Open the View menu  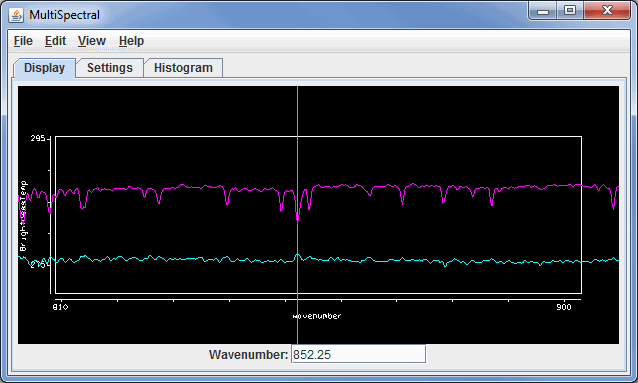tap(92, 41)
